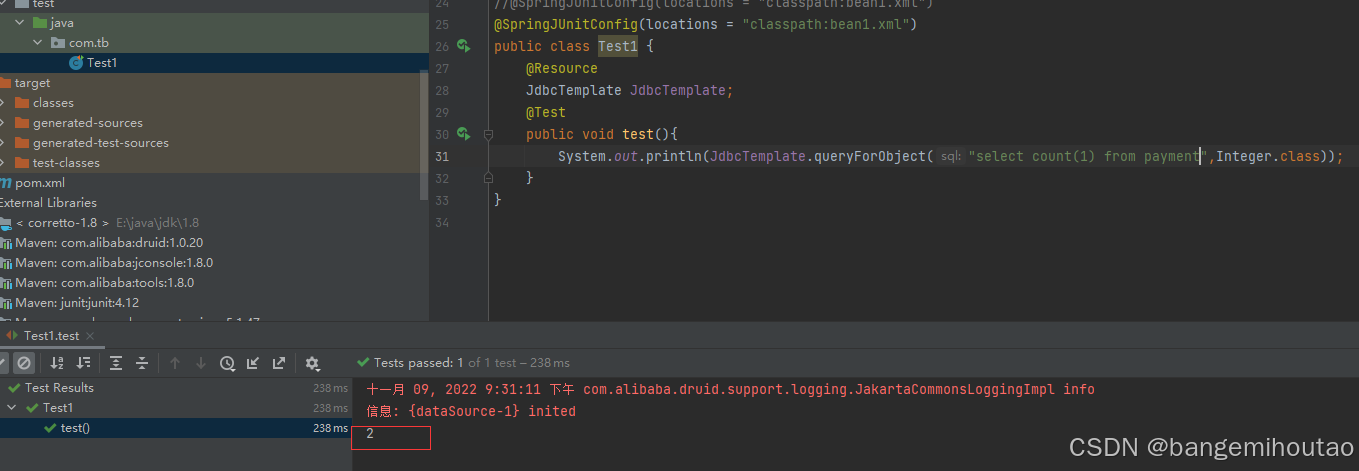The width and height of the screenshot is (1359, 471).
Task: Go to next failed test arrow
Action: [x=201, y=363]
